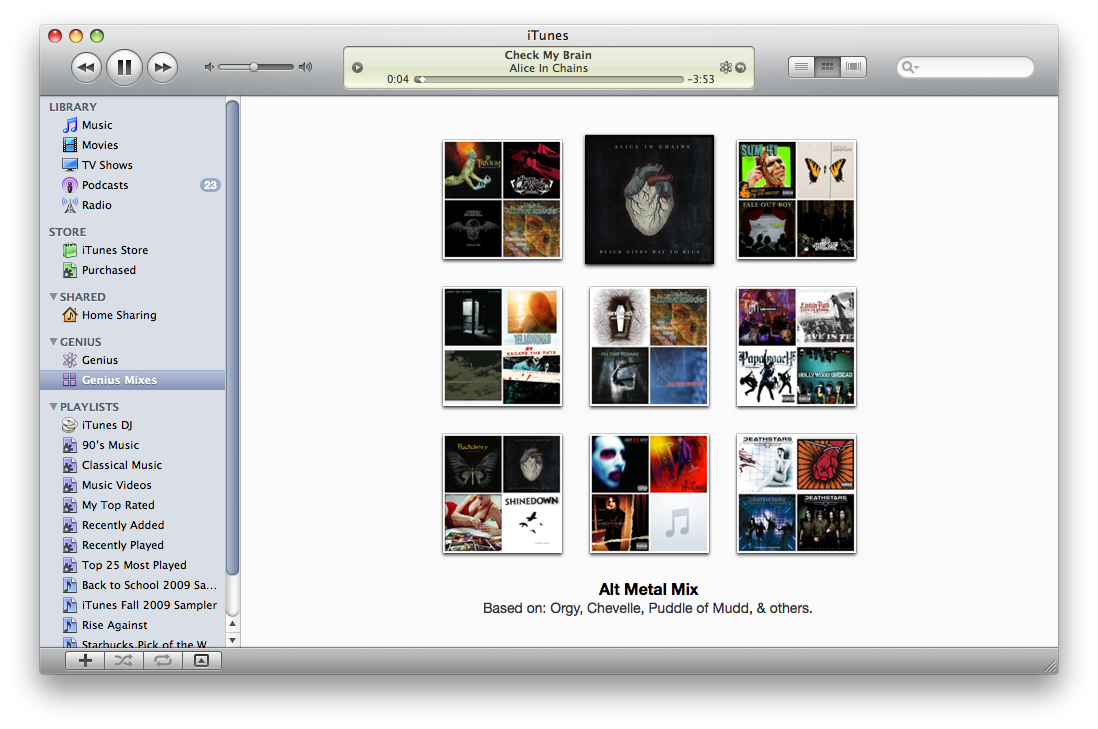Click the search field
Viewport: 1098px width, 729px height.
coord(965,67)
